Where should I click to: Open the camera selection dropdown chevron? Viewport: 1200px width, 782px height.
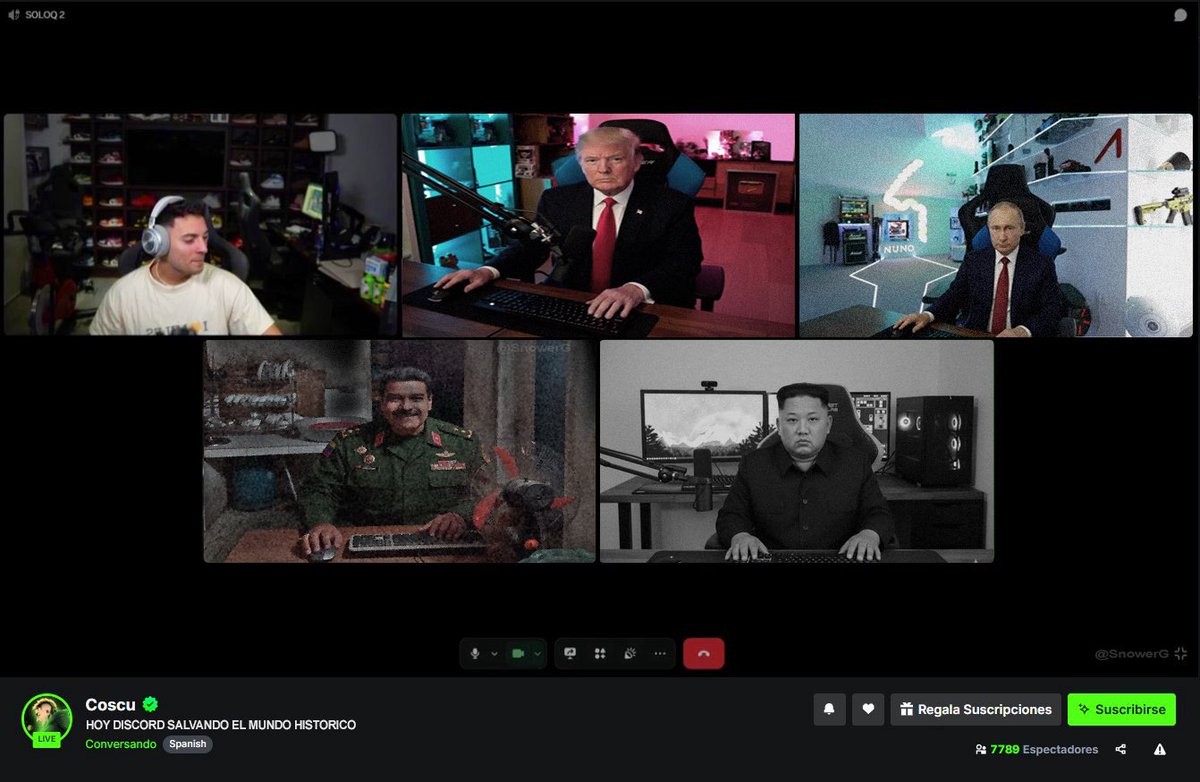[x=537, y=654]
